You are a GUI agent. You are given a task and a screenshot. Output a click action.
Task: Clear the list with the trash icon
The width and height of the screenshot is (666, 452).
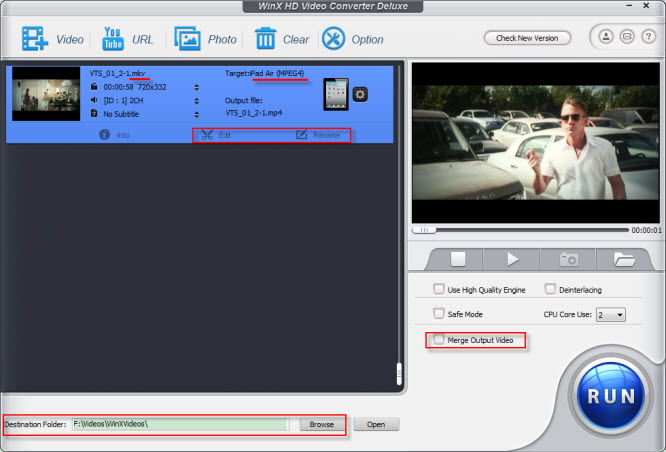(265, 38)
